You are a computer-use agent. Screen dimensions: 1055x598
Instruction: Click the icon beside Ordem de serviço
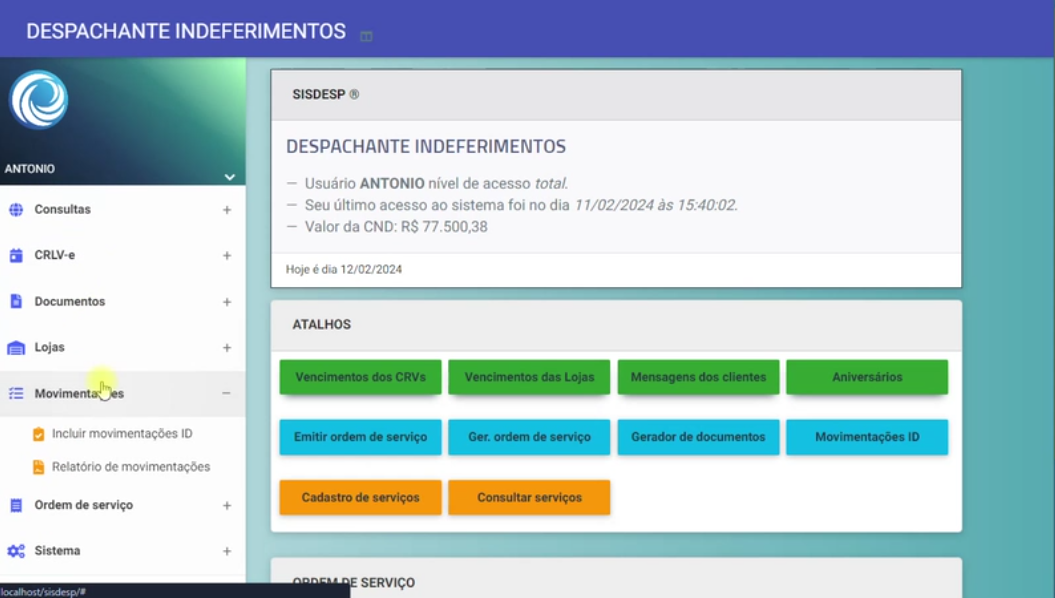click(x=16, y=505)
